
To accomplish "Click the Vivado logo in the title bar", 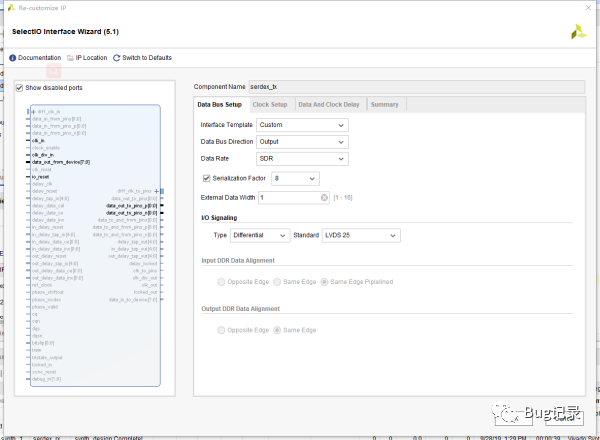I will click(x=12, y=8).
